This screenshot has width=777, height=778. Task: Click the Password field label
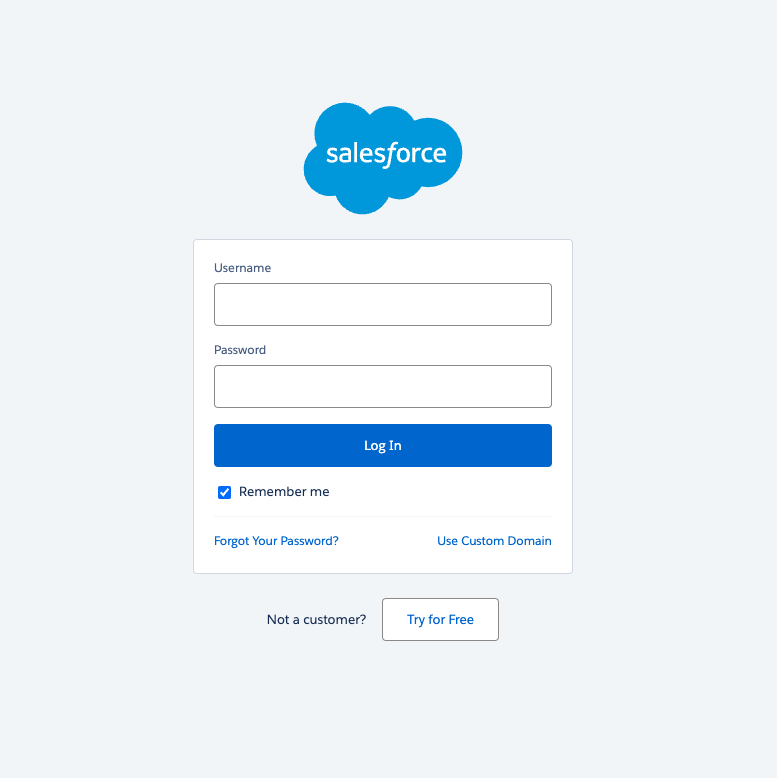pos(240,349)
